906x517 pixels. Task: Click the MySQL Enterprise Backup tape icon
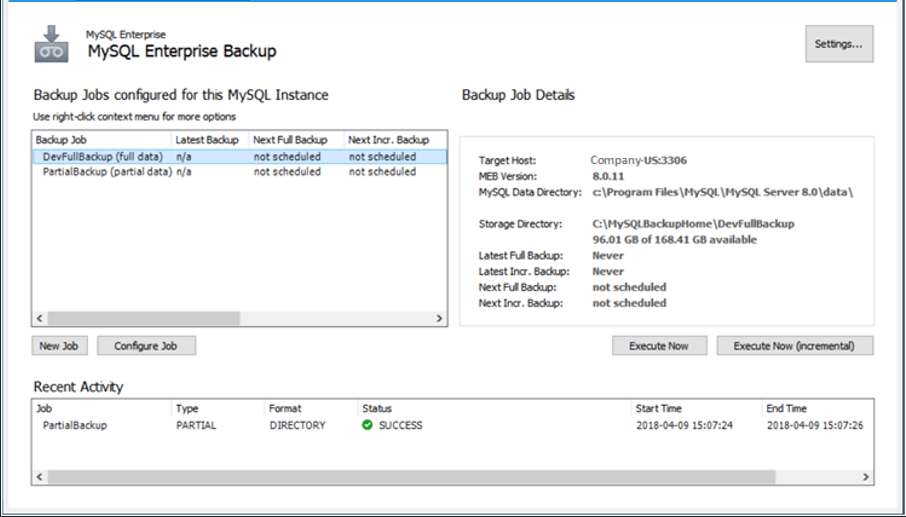click(x=51, y=44)
